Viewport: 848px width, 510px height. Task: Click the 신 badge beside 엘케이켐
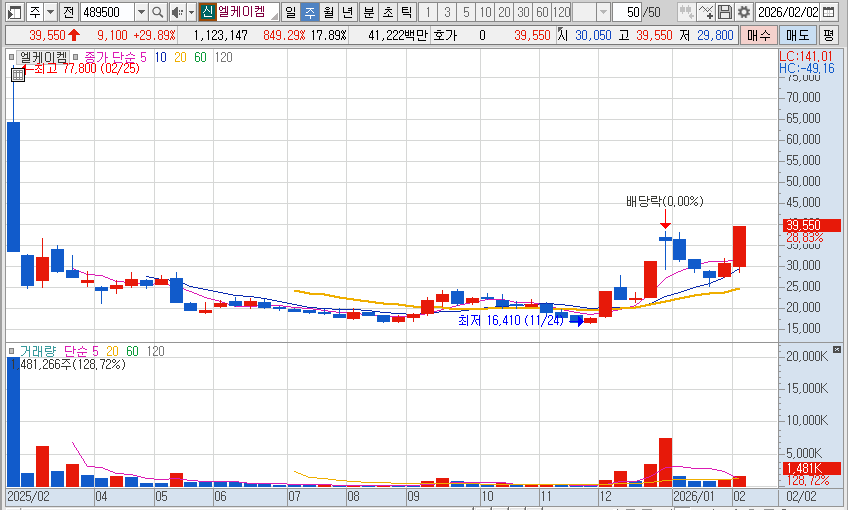(x=207, y=11)
